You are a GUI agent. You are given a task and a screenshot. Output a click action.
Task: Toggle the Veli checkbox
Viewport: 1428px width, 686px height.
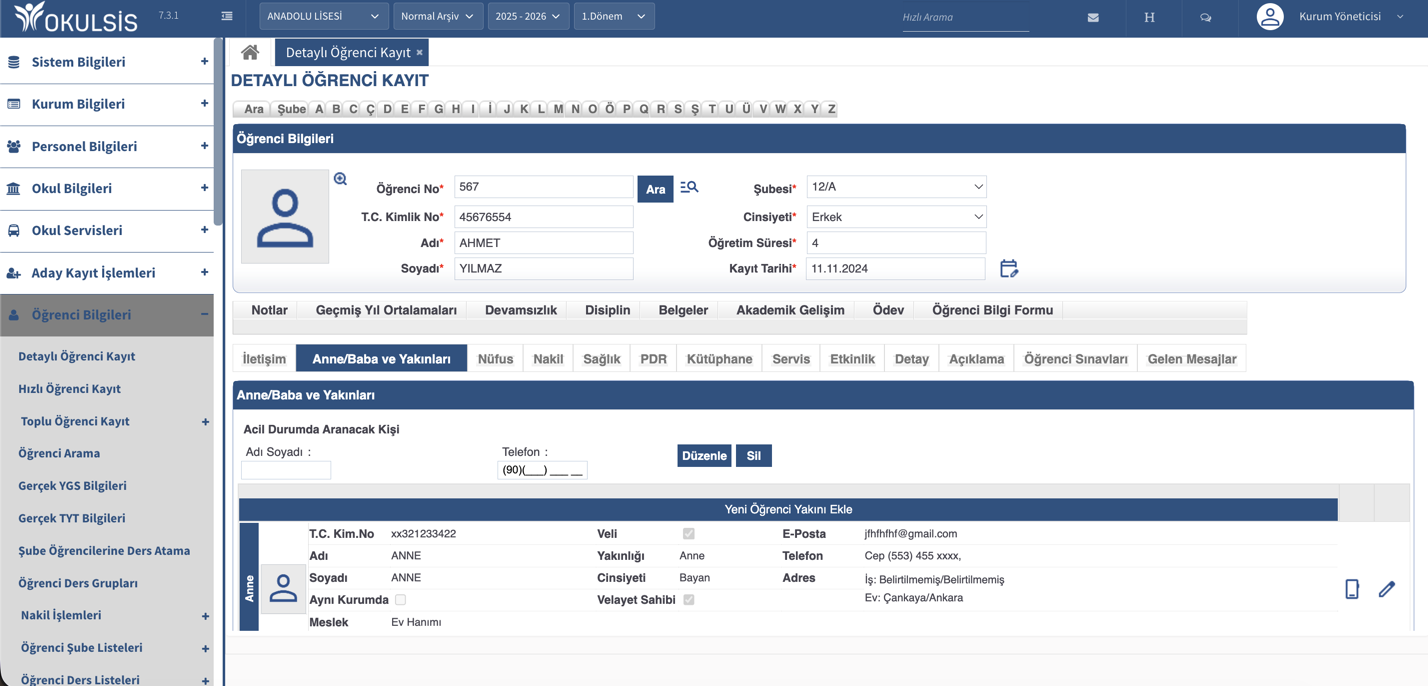pyautogui.click(x=688, y=534)
